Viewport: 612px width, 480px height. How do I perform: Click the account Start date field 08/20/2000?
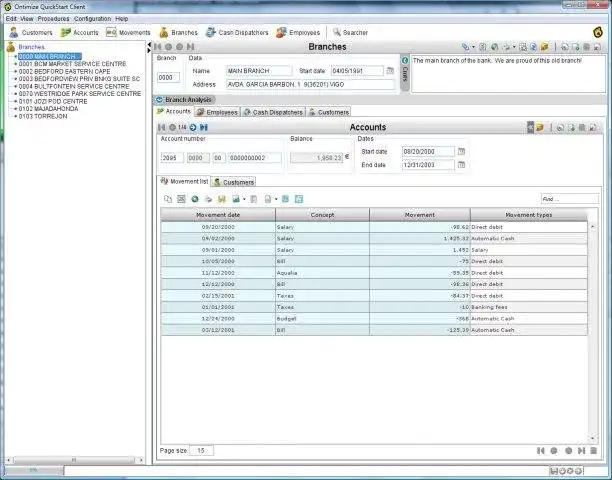[x=428, y=151]
